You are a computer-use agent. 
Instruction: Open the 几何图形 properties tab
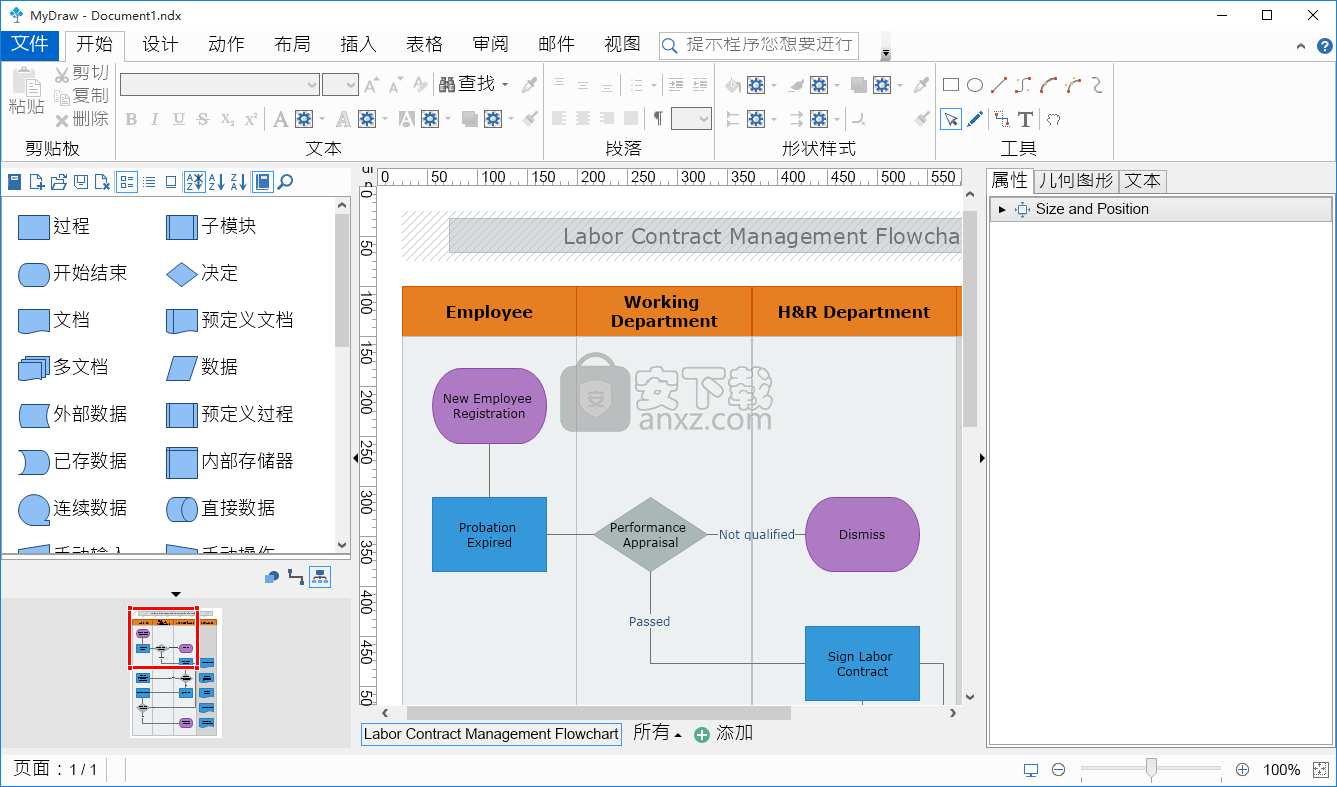[x=1076, y=181]
